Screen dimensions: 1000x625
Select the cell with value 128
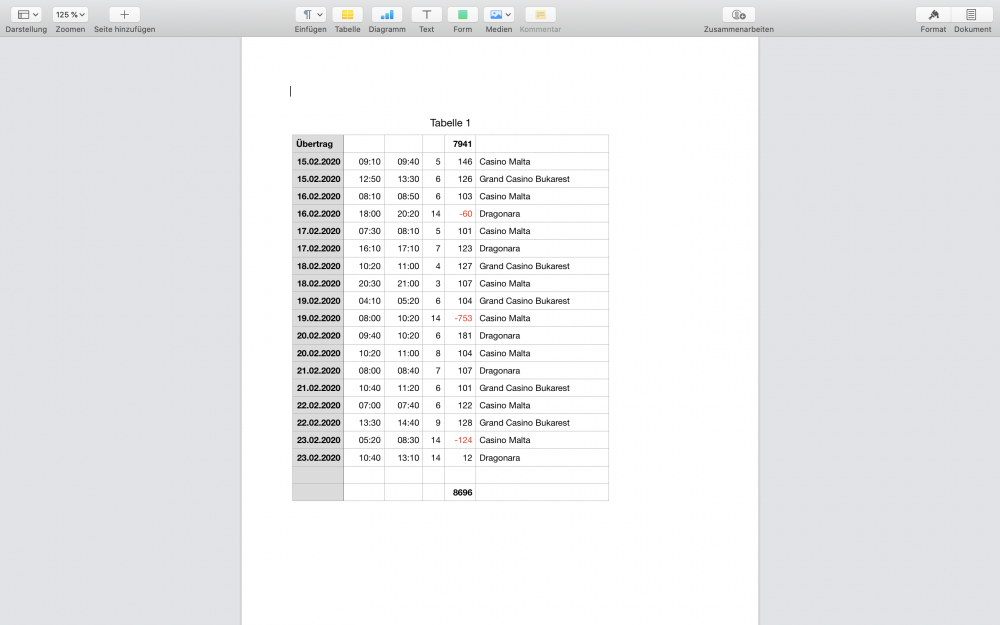tap(460, 423)
